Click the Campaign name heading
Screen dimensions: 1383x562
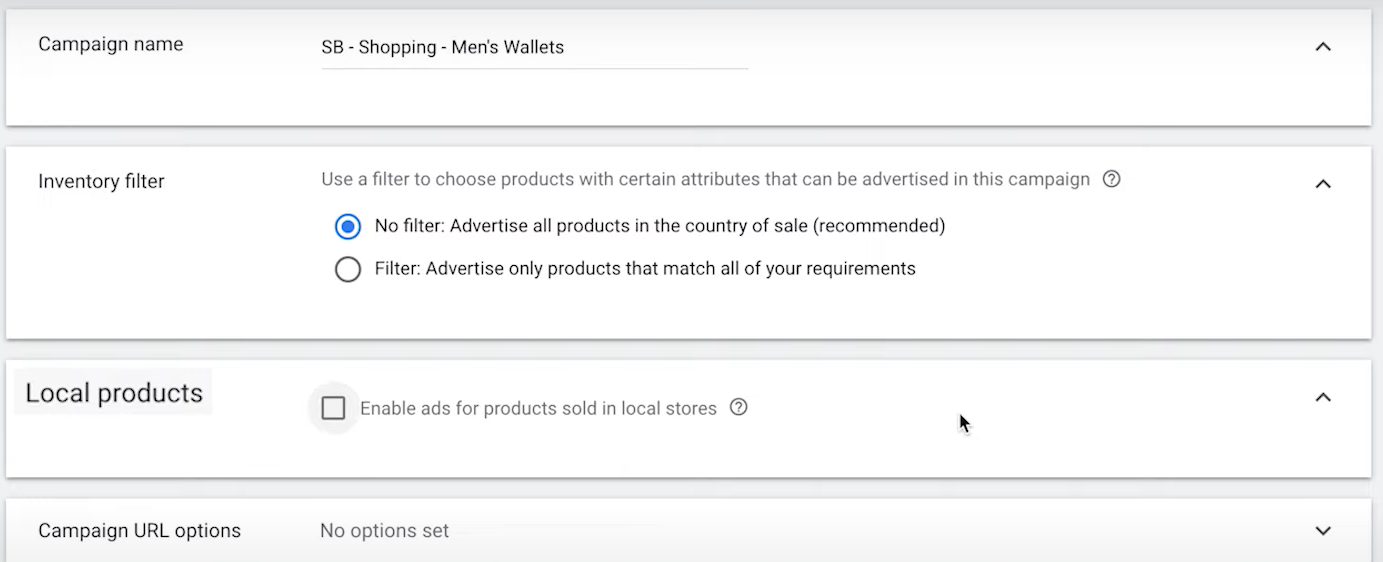pos(111,45)
